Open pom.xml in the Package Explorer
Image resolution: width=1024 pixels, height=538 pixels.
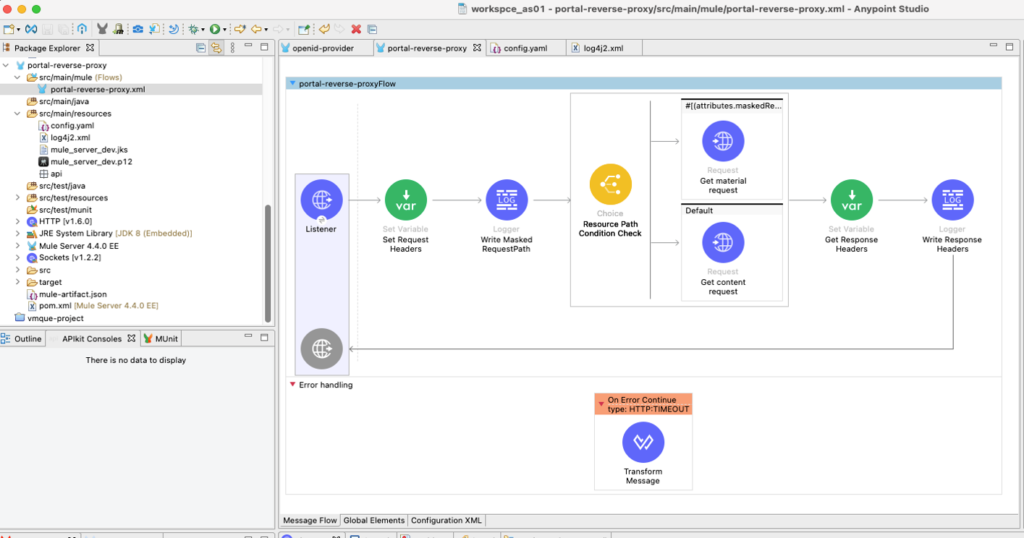[58, 305]
